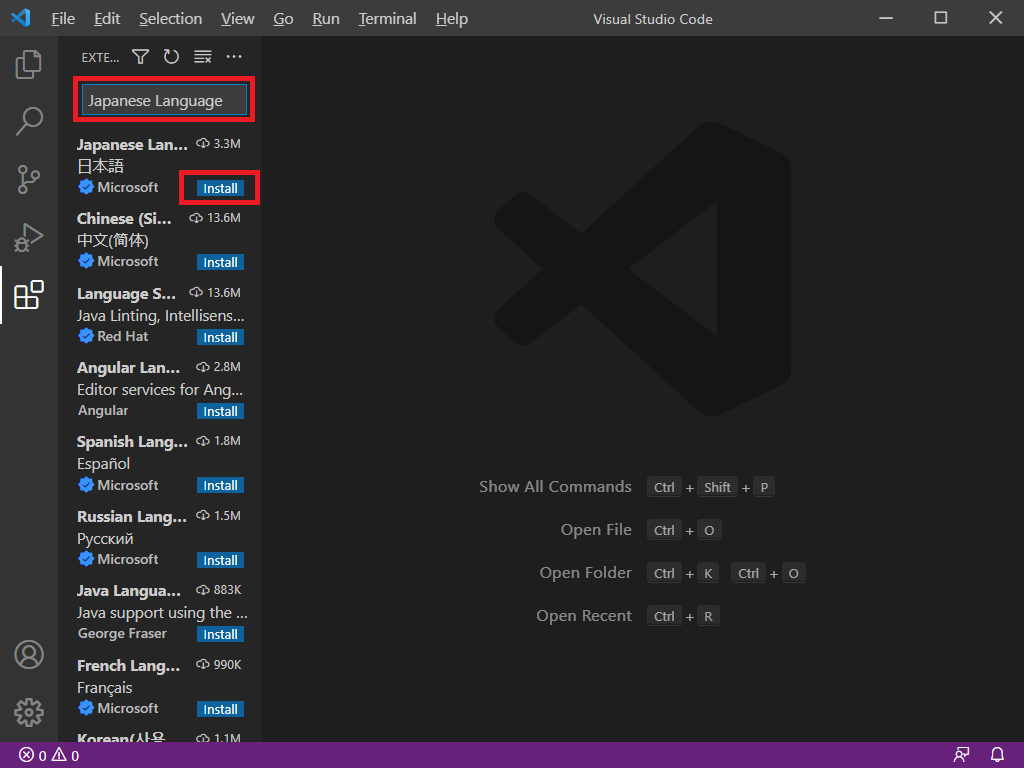This screenshot has width=1024, height=768.
Task: Select the Chinese (Simplified) extension title
Action: [x=124, y=219]
